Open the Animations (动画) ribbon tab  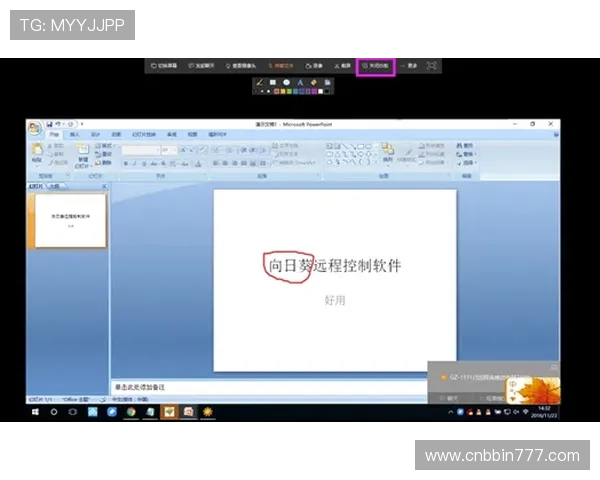(116, 134)
